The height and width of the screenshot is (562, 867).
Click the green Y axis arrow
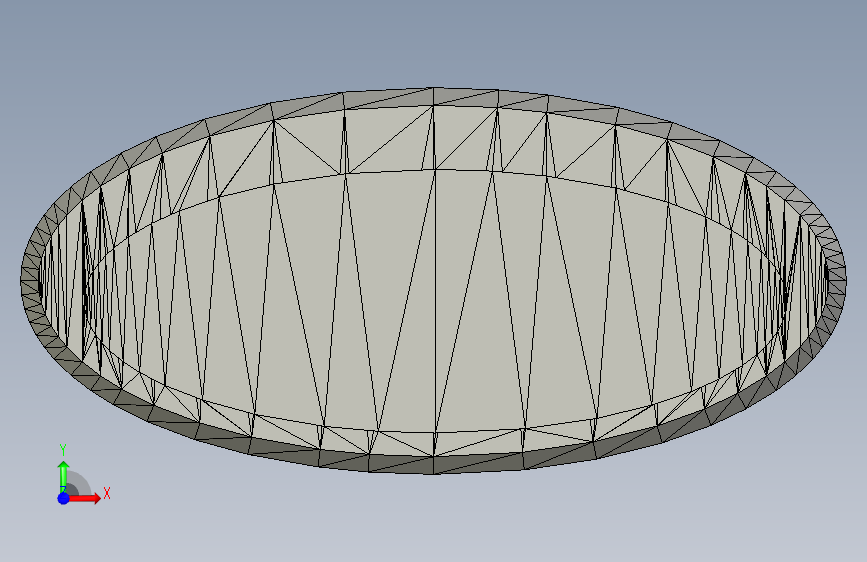pos(64,475)
